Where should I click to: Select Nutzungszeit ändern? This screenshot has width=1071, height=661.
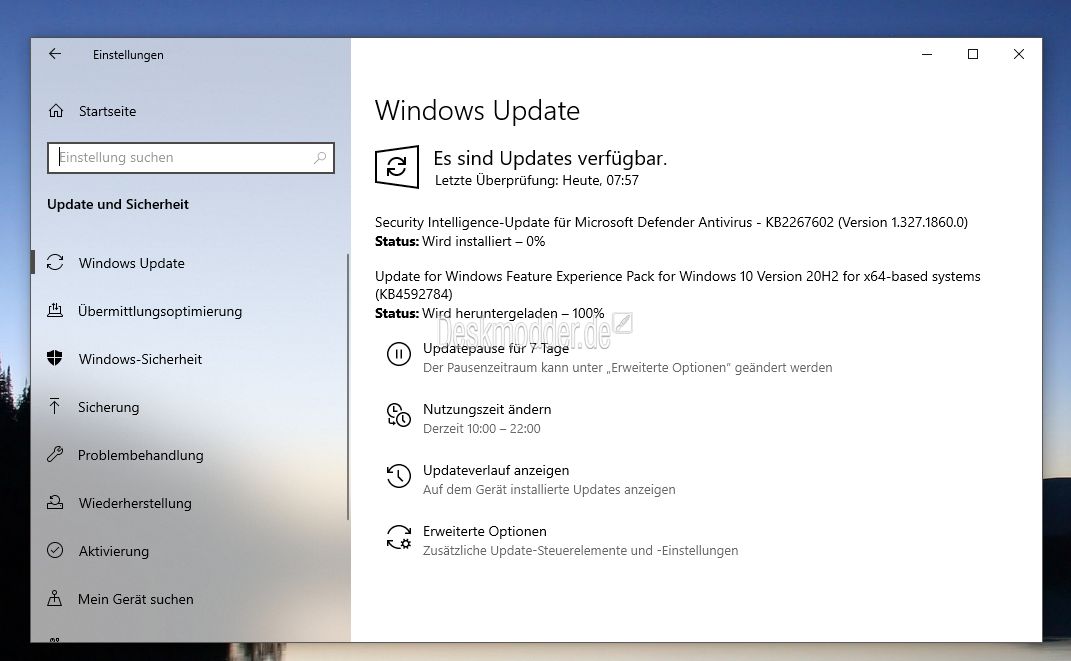(x=487, y=409)
